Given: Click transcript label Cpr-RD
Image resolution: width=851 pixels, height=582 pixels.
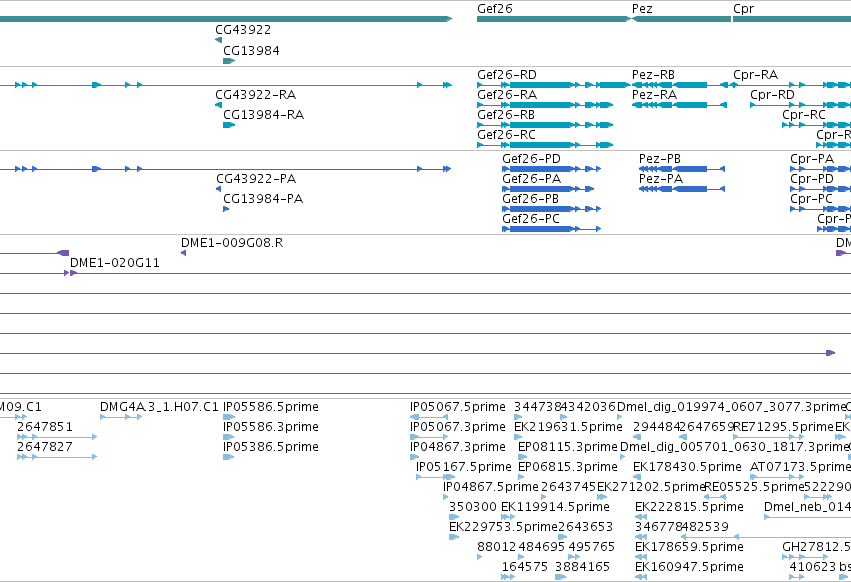Looking at the screenshot, I should [x=772, y=95].
